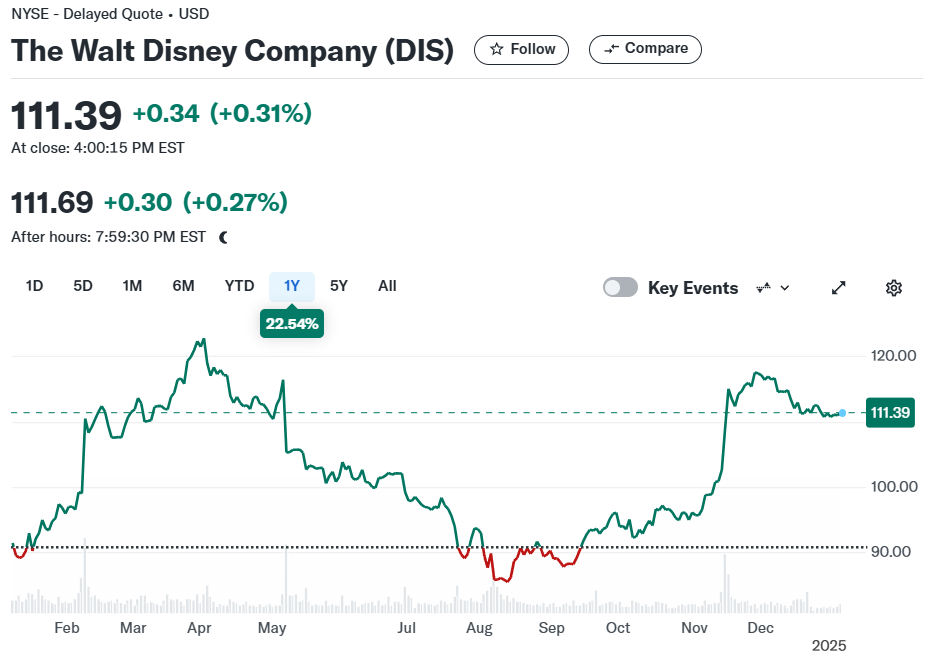Switch chart to 1M range

click(132, 286)
